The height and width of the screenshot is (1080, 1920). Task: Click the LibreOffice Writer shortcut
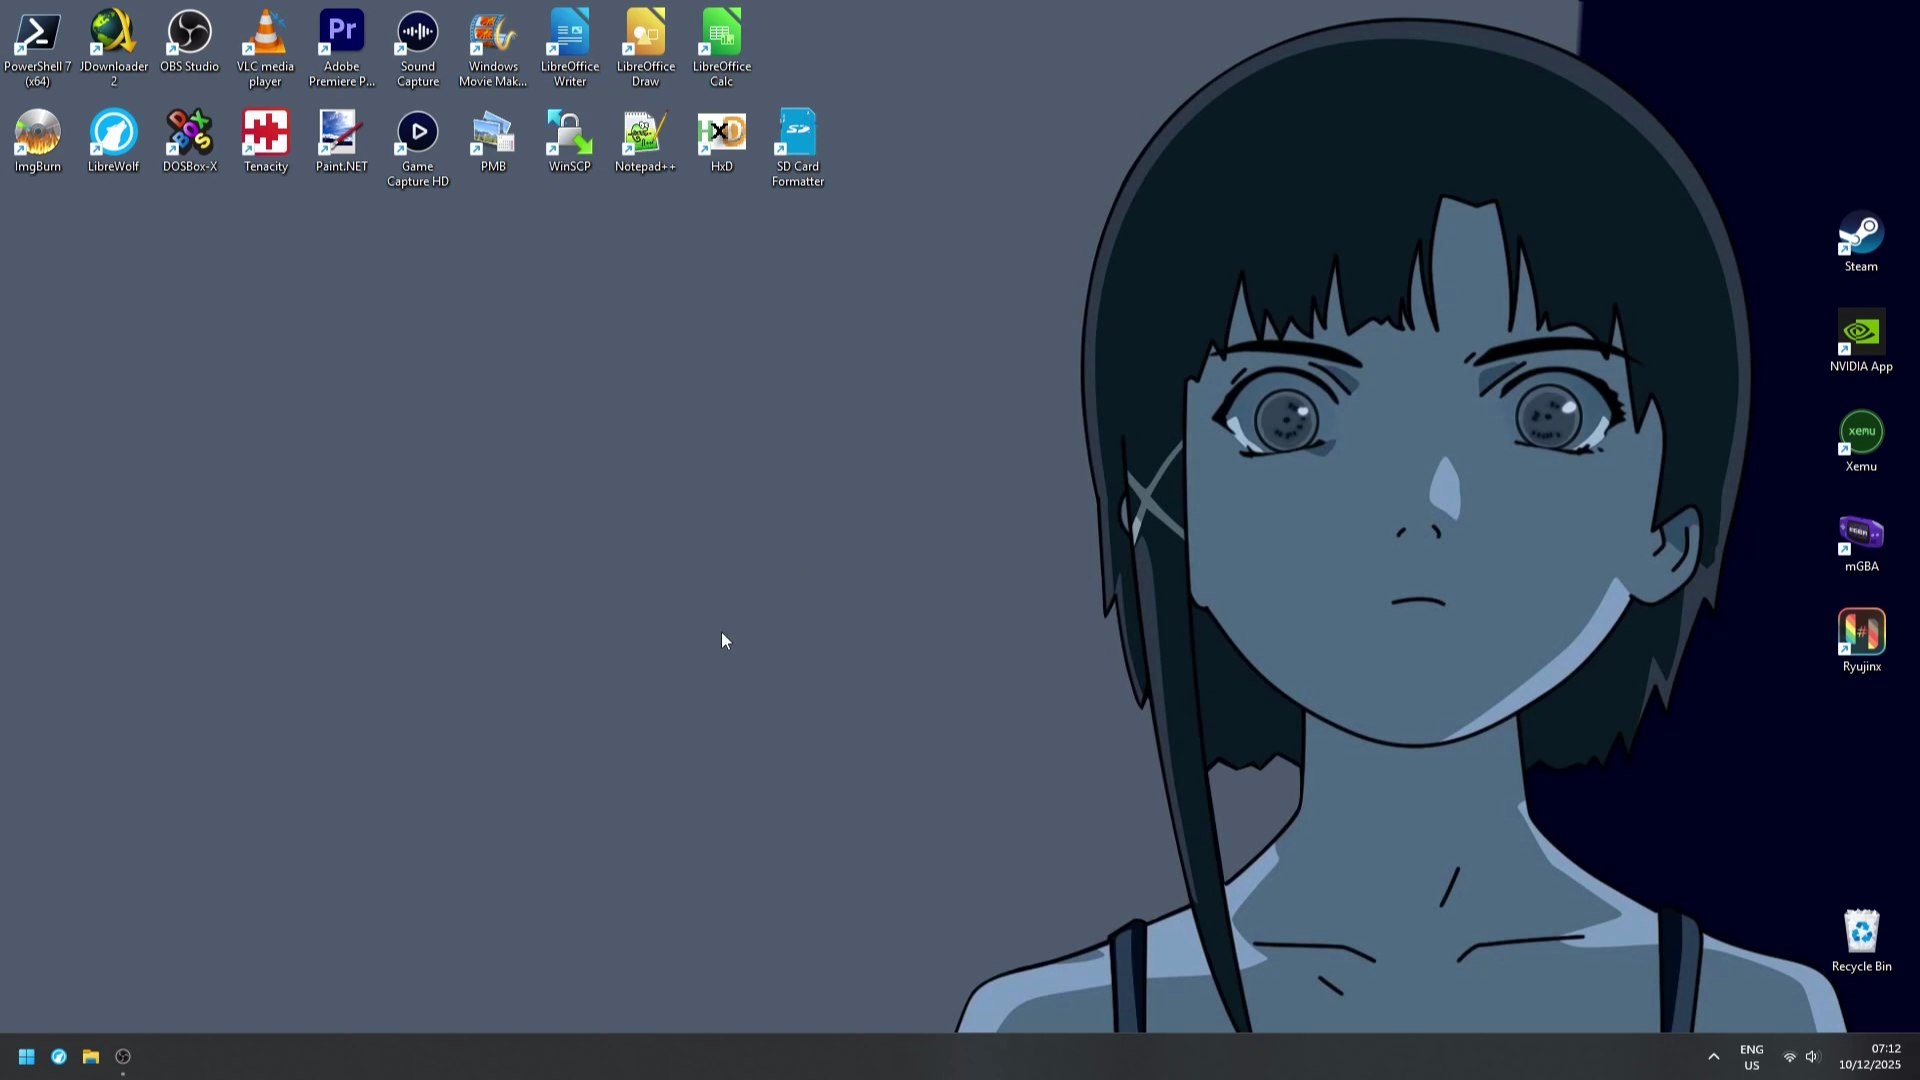point(570,47)
